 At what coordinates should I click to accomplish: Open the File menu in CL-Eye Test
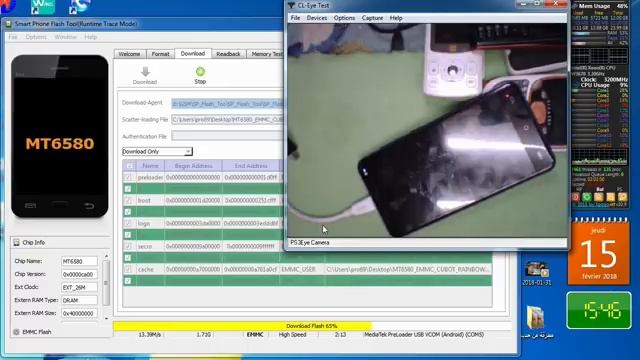click(x=295, y=18)
